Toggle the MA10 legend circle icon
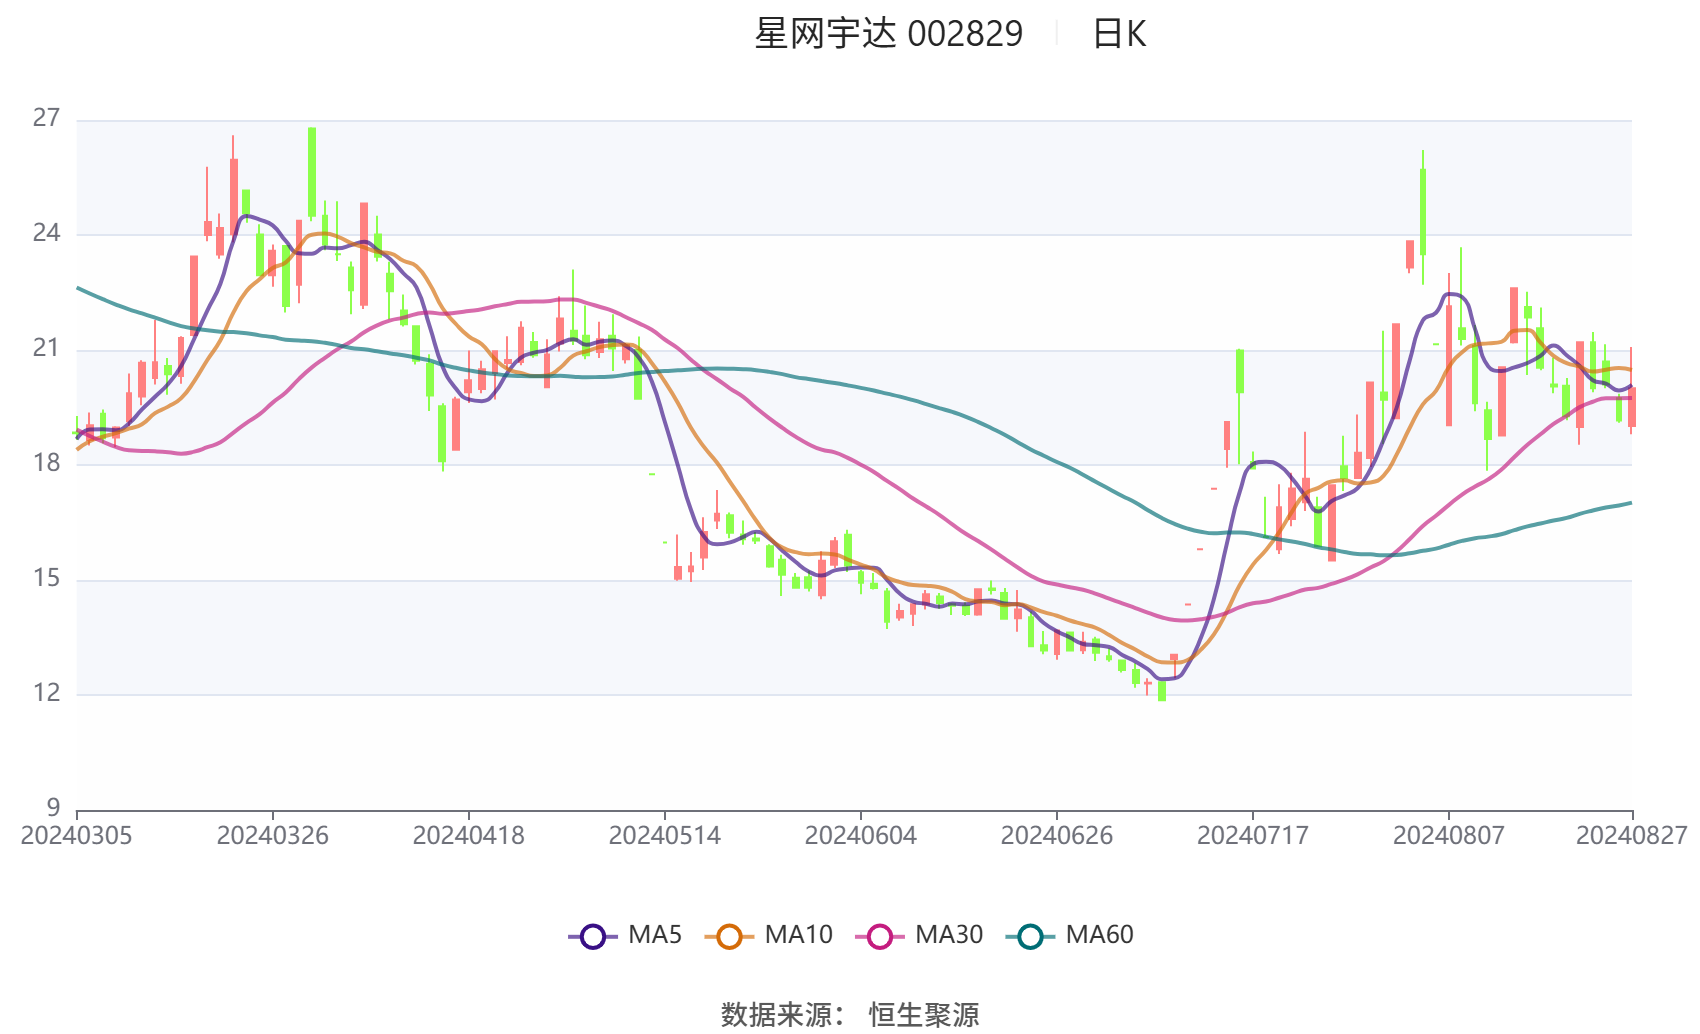This screenshot has height=1034, width=1700. pos(729,936)
